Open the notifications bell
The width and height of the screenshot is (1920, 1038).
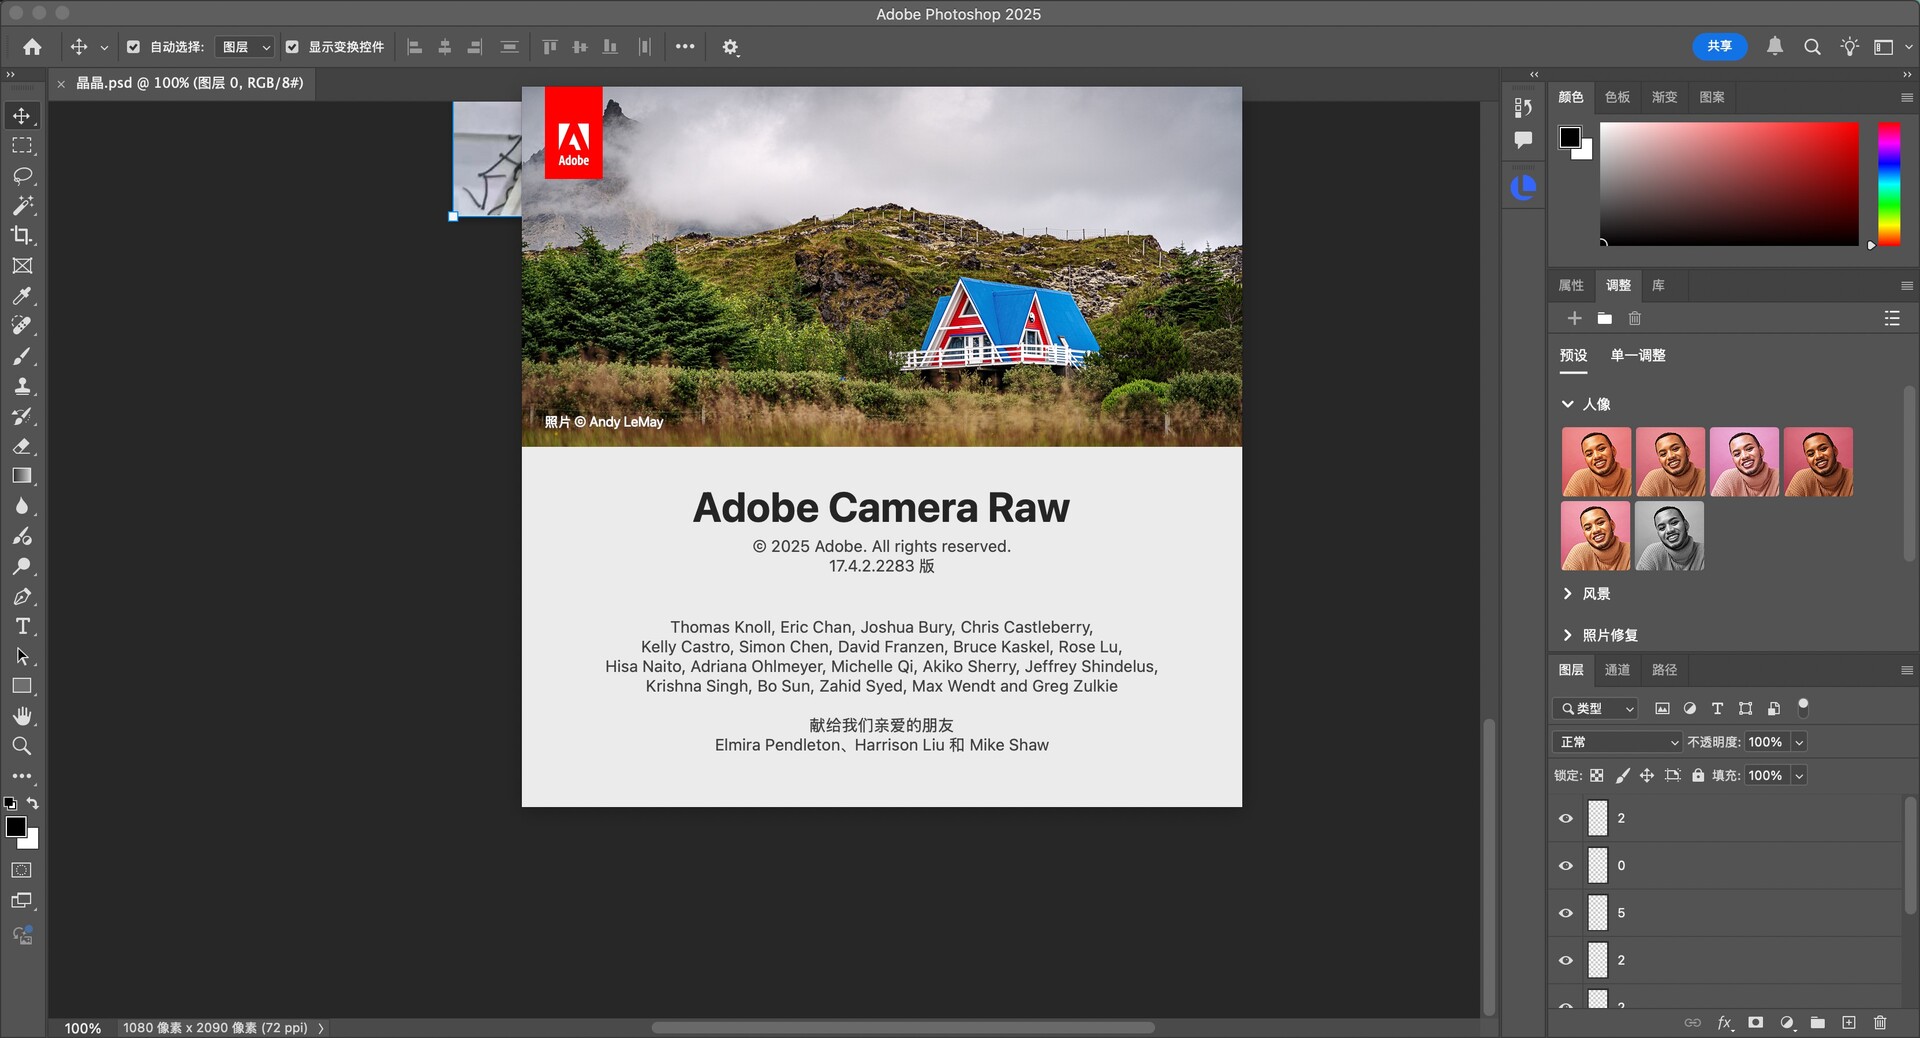pos(1775,47)
